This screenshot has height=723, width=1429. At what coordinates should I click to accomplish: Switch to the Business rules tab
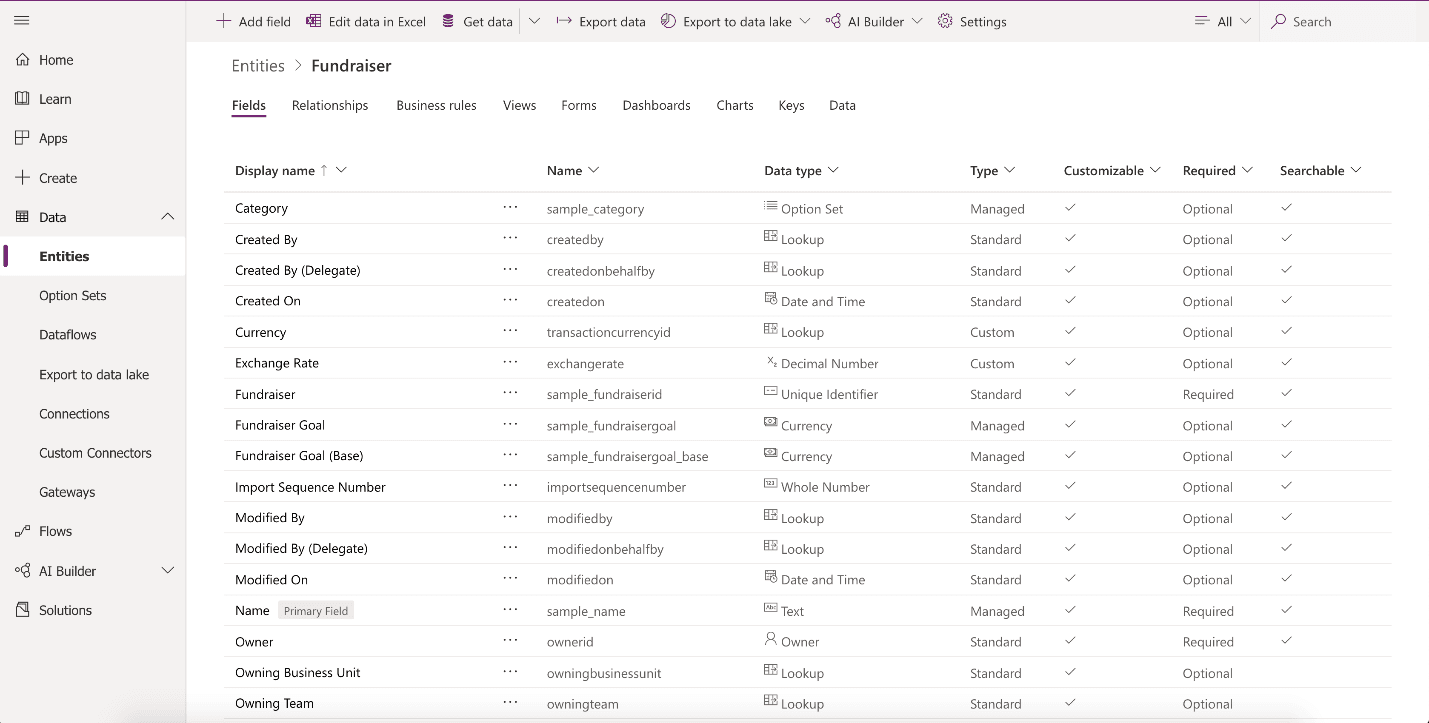pyautogui.click(x=436, y=105)
